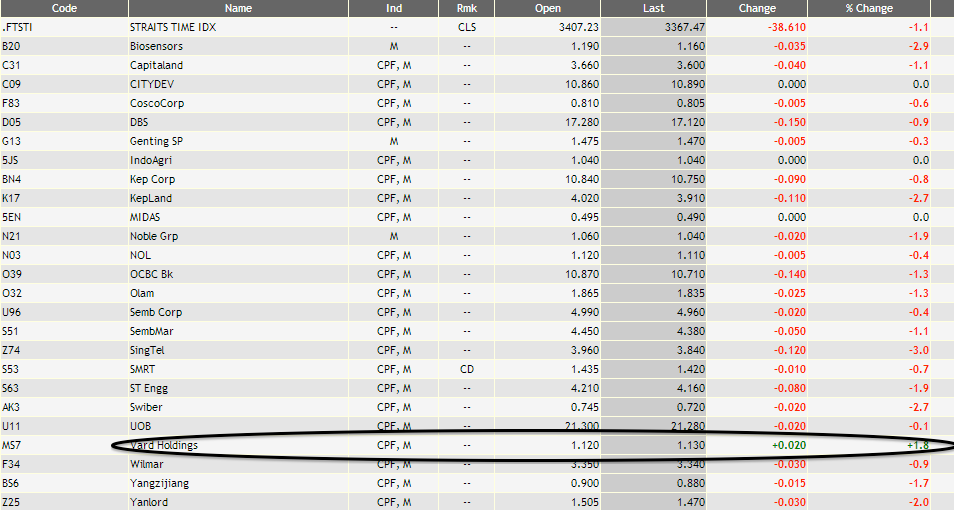Viewport: 954px width, 510px height.
Task: Select the Open column header
Action: pyautogui.click(x=548, y=8)
